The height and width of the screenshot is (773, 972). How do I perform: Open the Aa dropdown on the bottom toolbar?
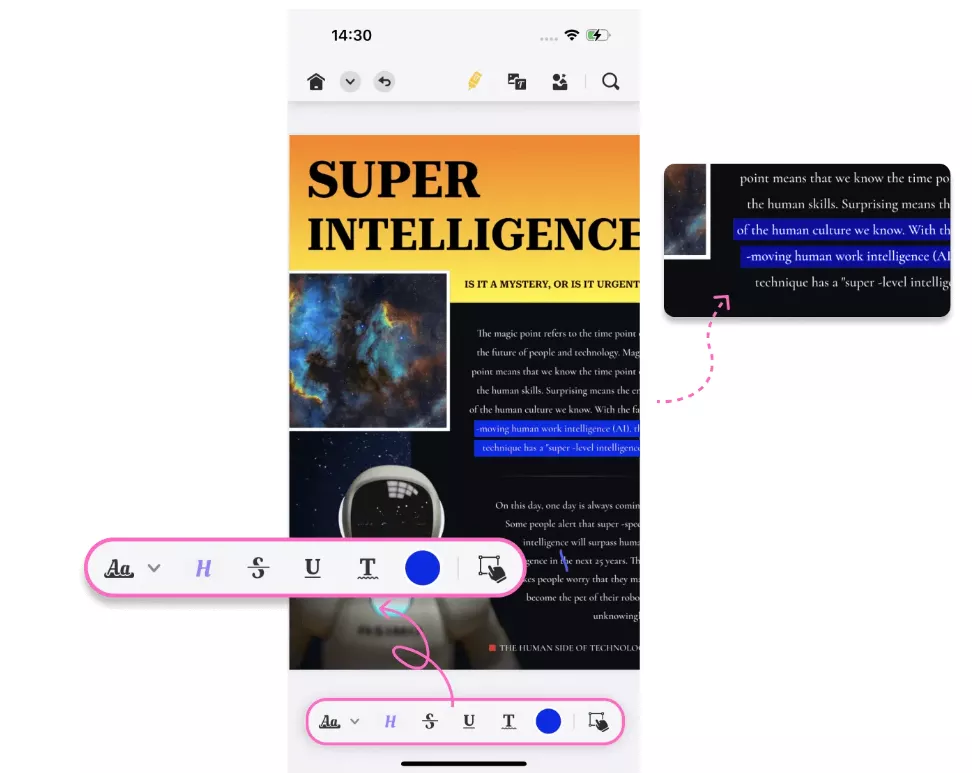point(357,721)
